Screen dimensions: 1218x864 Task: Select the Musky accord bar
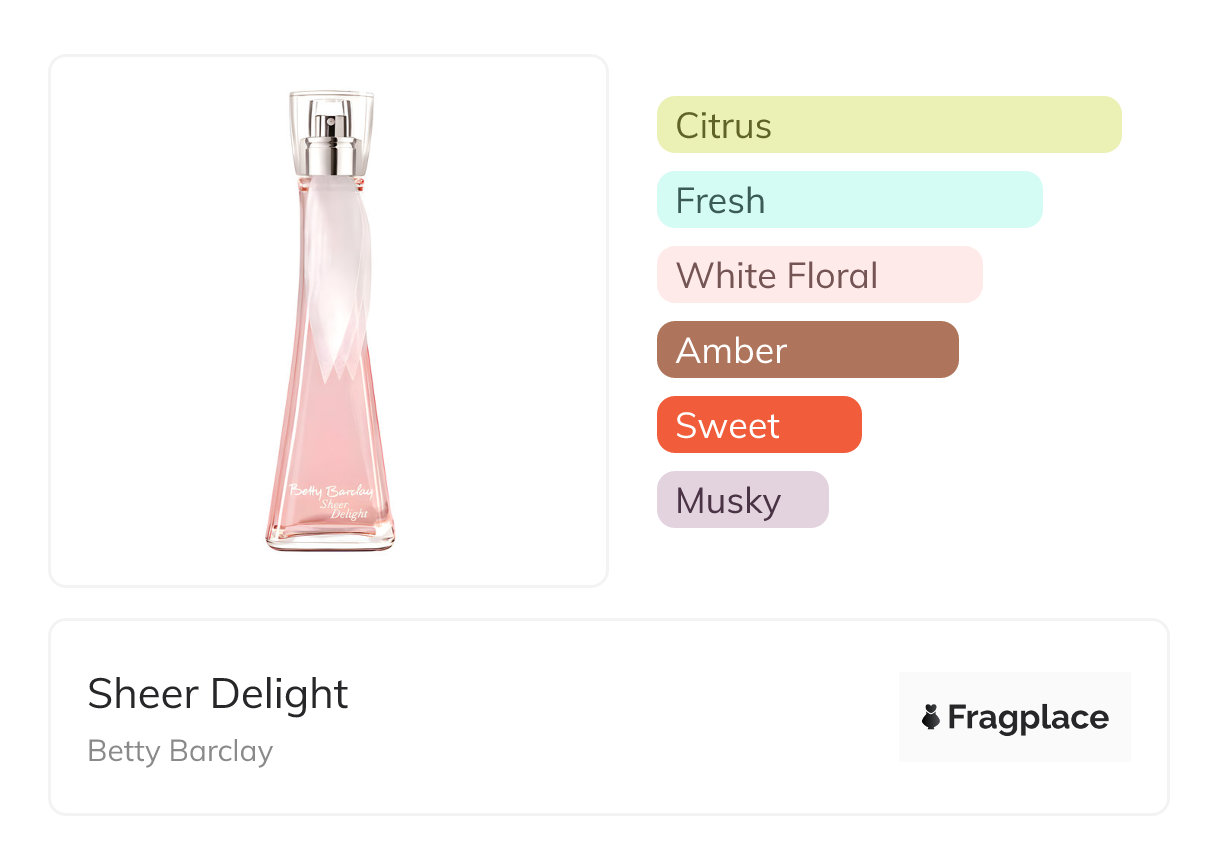742,500
